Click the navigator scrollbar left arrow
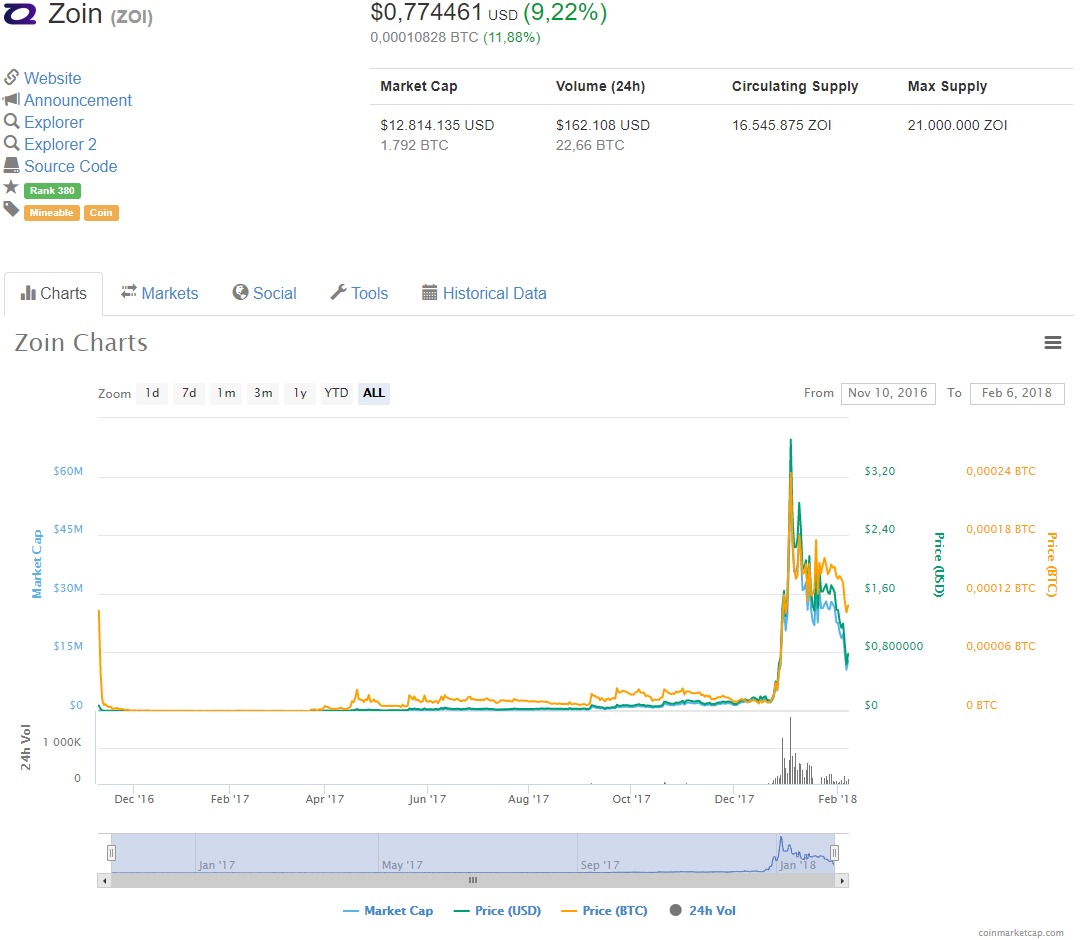This screenshot has height=940, width=1089. point(104,881)
